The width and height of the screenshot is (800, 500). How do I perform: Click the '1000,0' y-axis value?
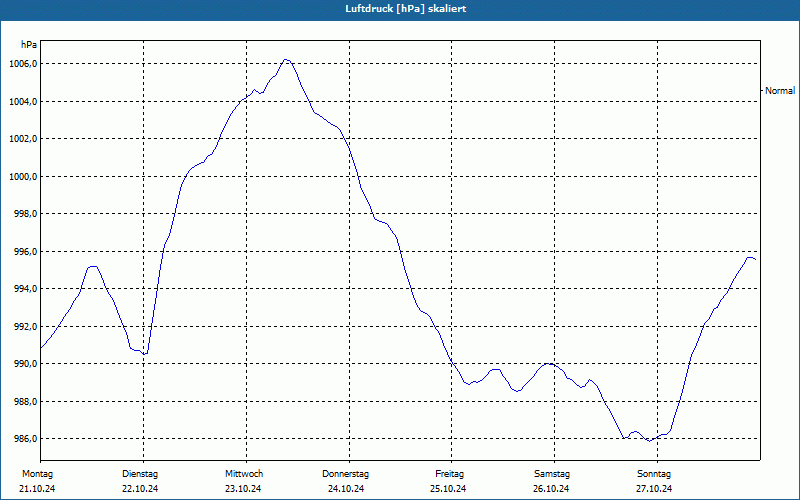click(23, 177)
